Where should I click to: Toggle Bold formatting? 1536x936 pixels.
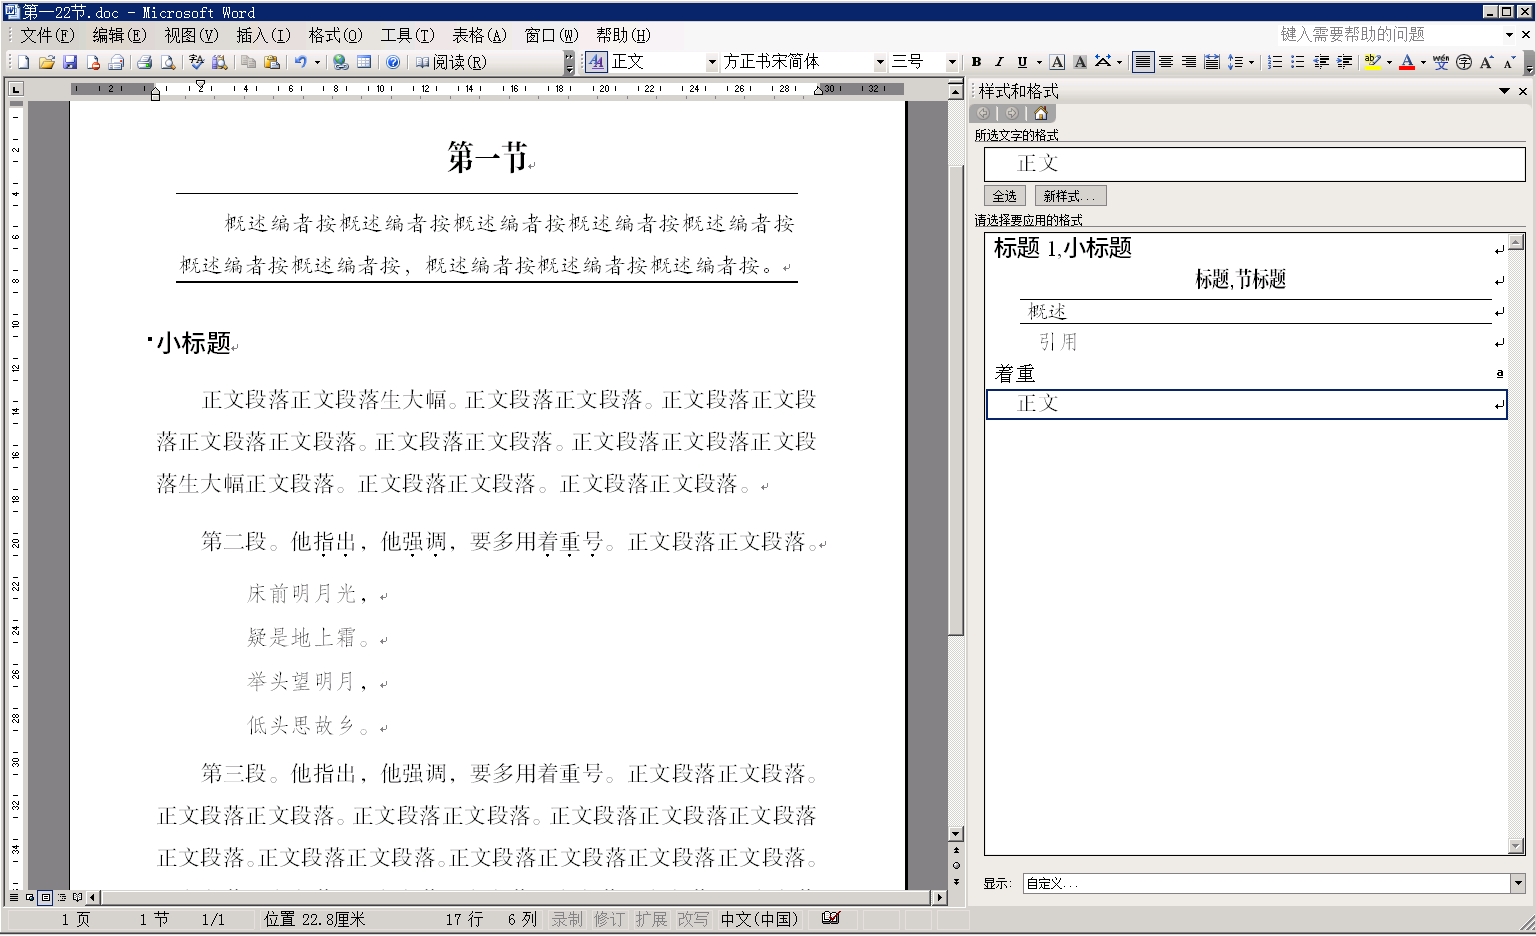[977, 62]
